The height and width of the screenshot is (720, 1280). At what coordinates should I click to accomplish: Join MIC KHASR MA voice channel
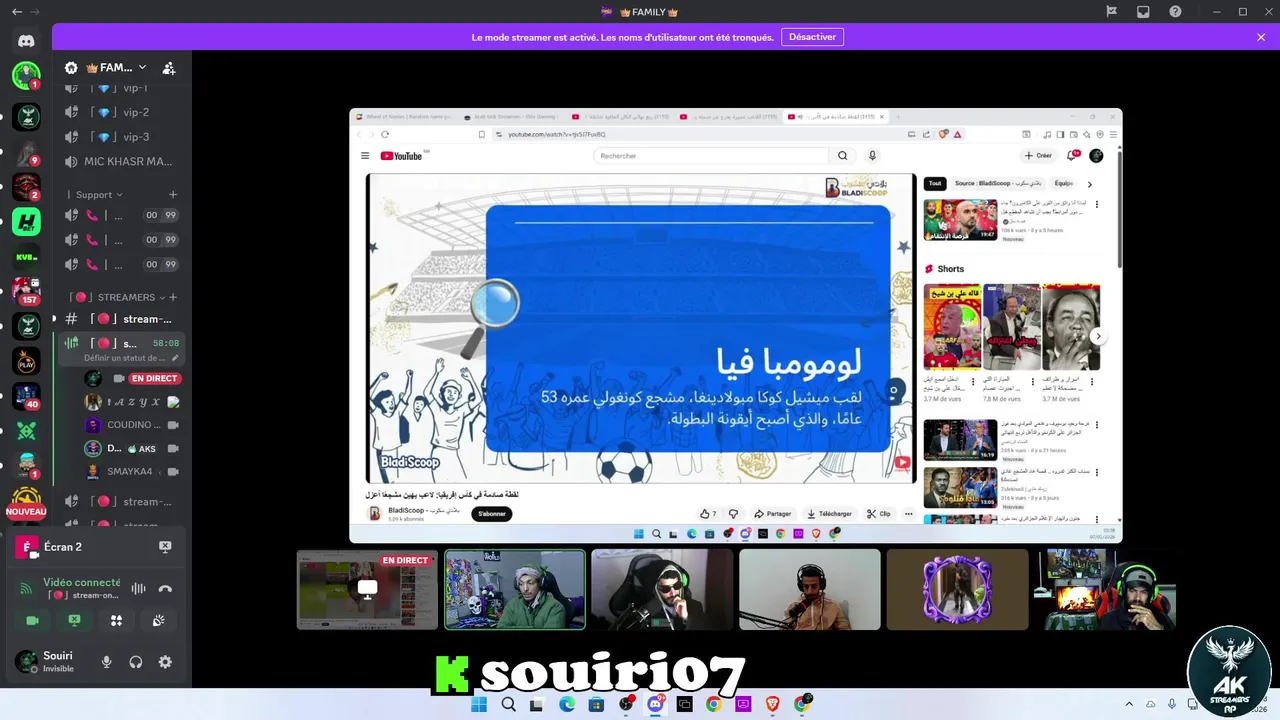pos(122,161)
